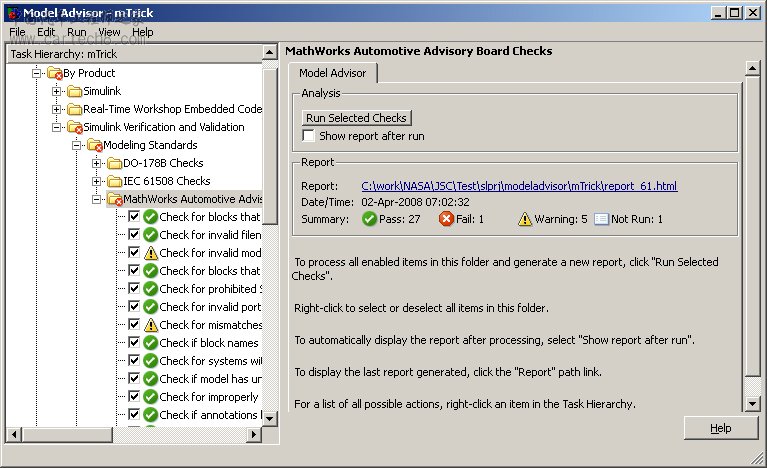
Task: Click the Simulink Verification and Validation folder icon
Action: click(x=74, y=127)
